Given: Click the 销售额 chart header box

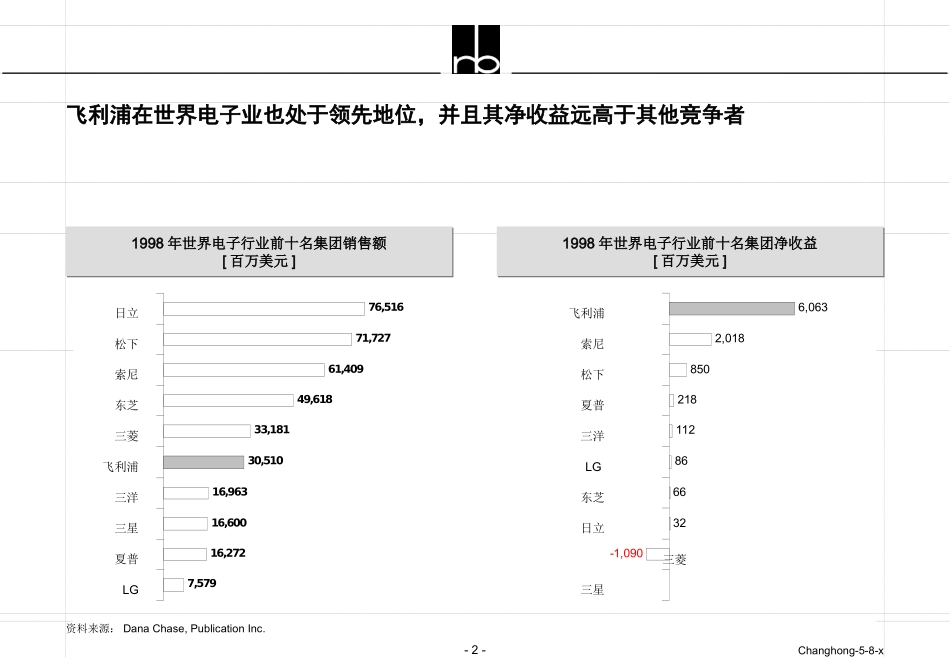Looking at the screenshot, I should (x=259, y=252).
